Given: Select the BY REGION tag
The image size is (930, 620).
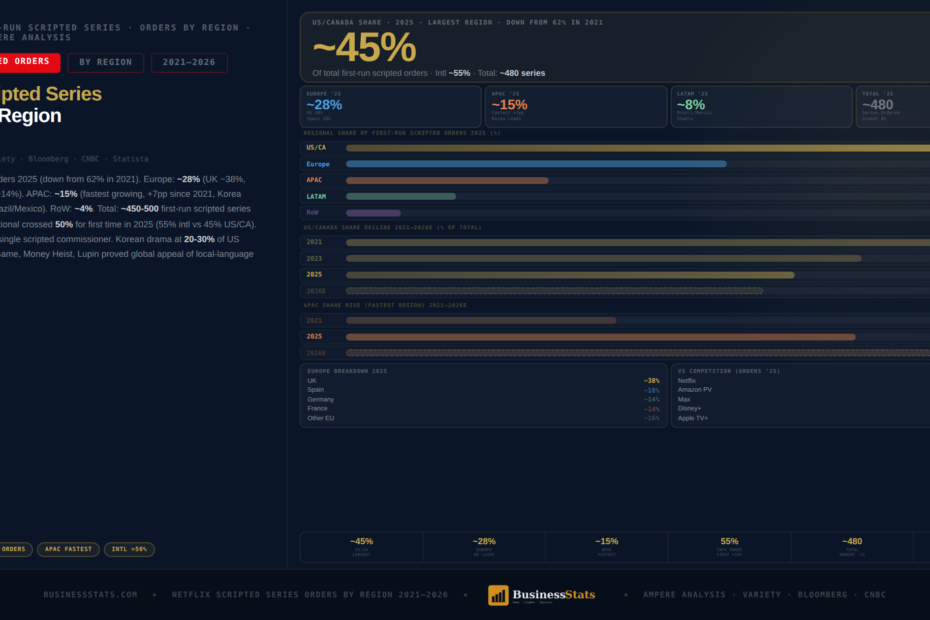Looking at the screenshot, I should coord(106,62).
